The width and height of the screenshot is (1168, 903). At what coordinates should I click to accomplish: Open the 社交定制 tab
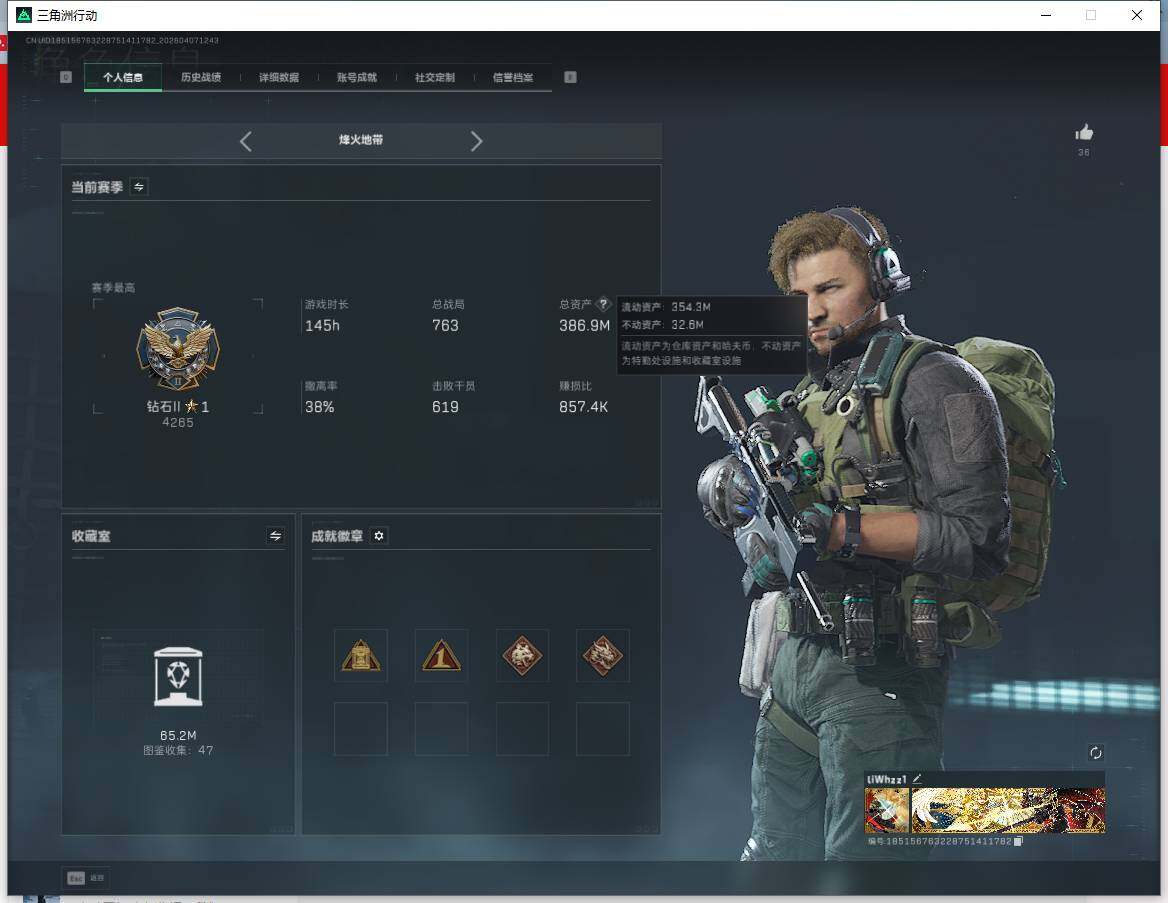435,77
